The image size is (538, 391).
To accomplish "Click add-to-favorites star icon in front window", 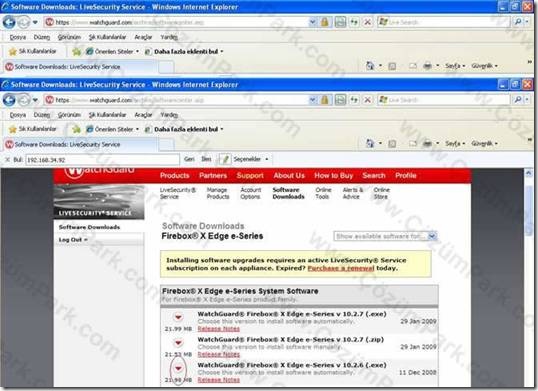I will pos(77,129).
